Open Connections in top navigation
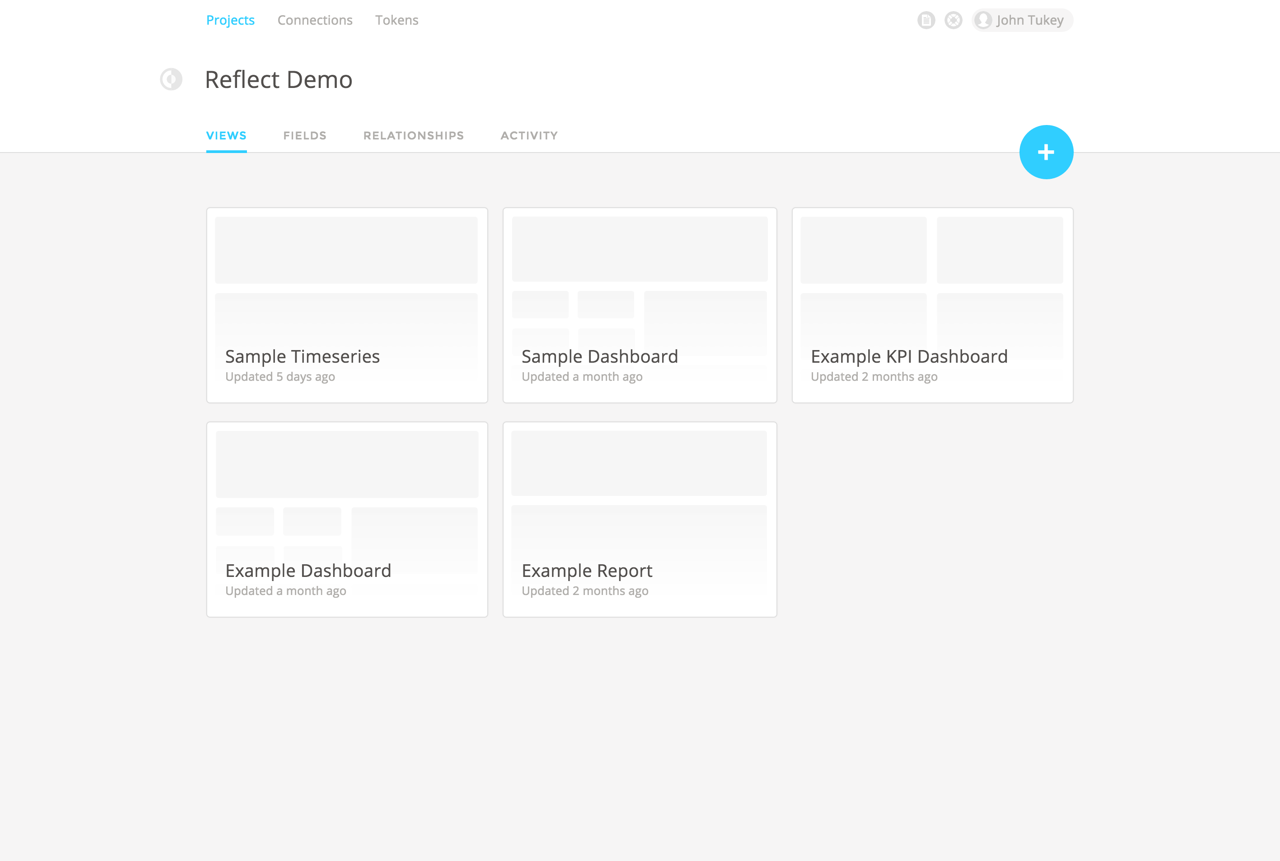Image resolution: width=1280 pixels, height=861 pixels. (x=315, y=20)
